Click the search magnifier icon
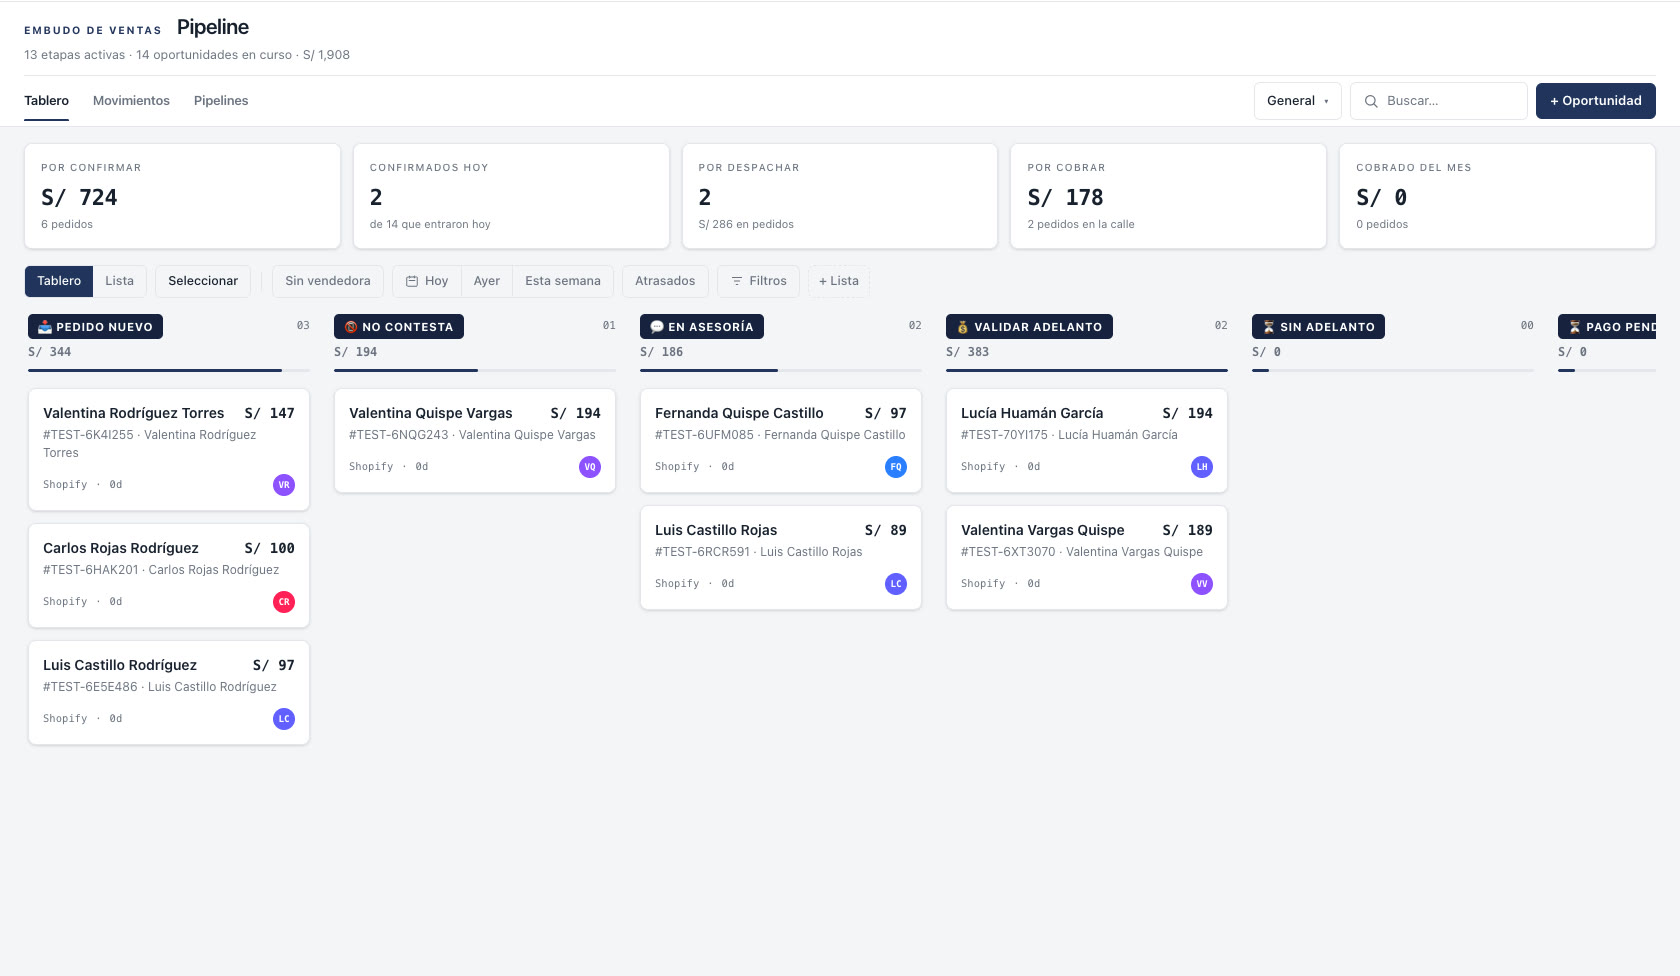1680x976 pixels. pos(1371,101)
